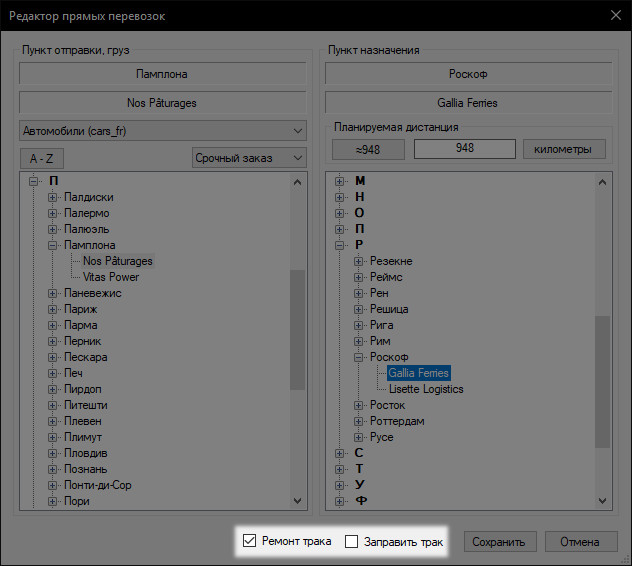Viewport: 632px width, 566px height.
Task: Close the "Редактор прямых перевозок" dialog
Action: (613, 15)
